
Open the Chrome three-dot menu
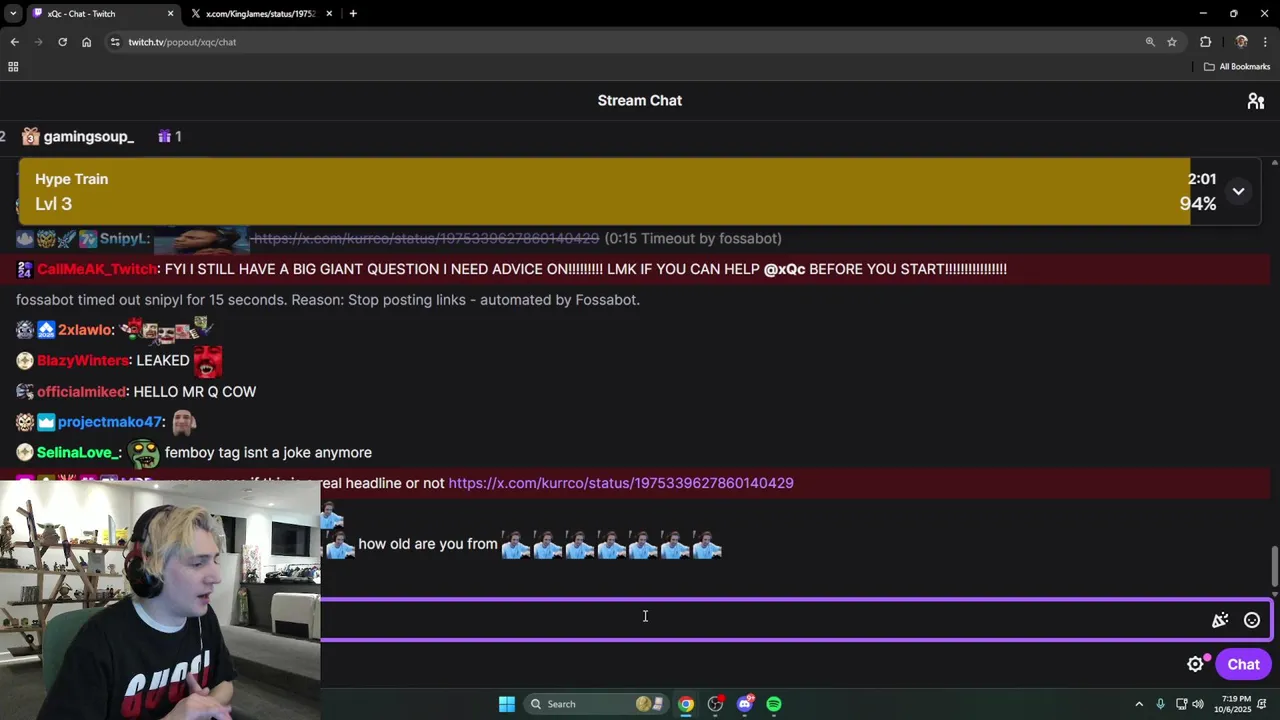[x=1266, y=42]
